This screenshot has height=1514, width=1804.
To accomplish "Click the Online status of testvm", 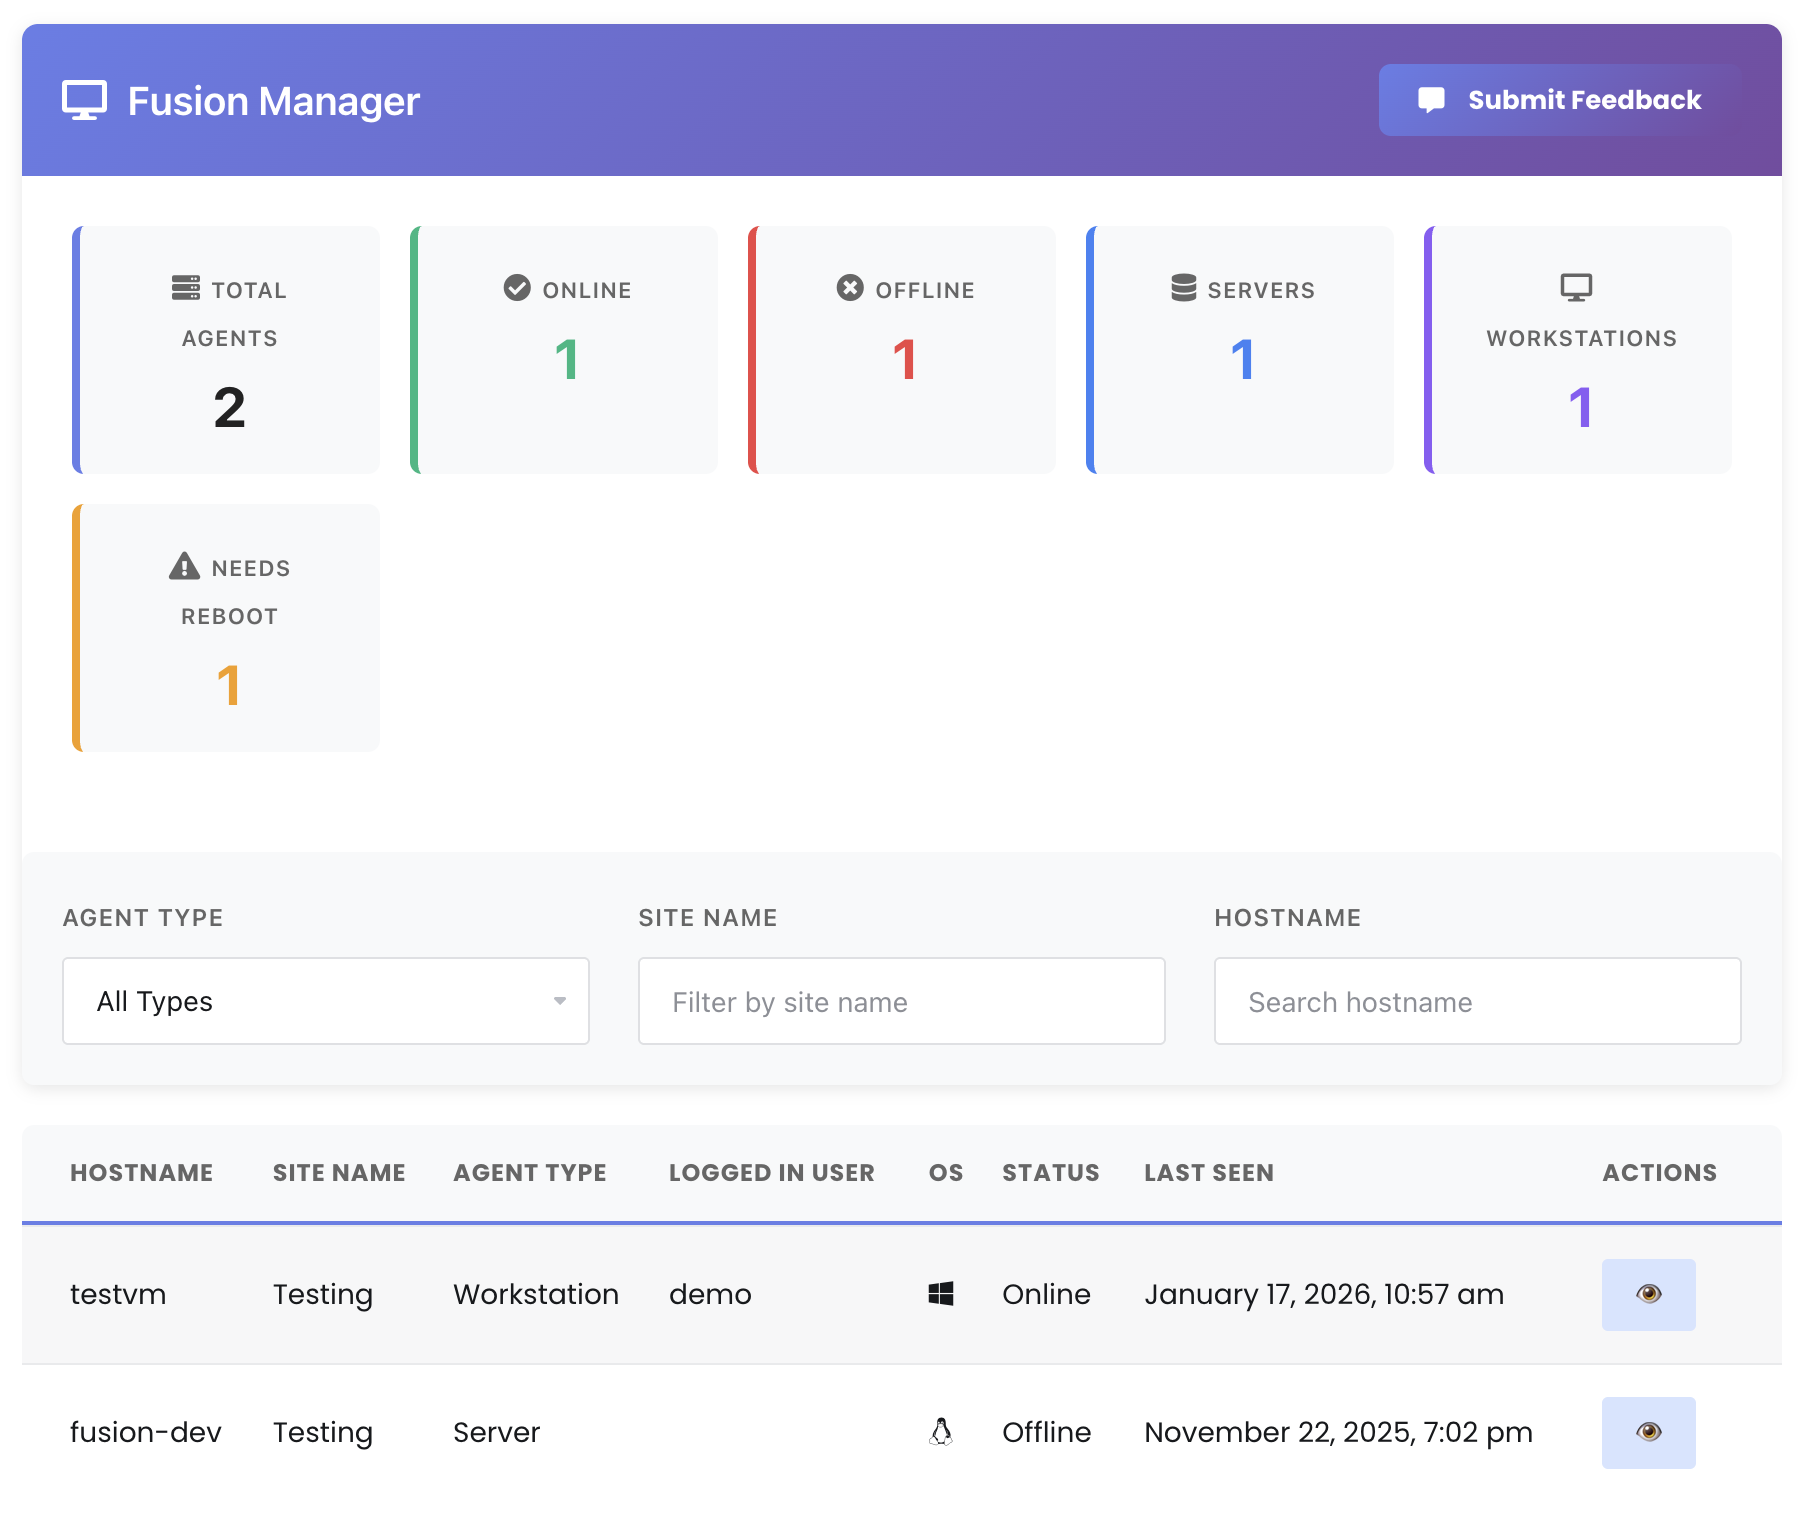I will (x=1046, y=1294).
